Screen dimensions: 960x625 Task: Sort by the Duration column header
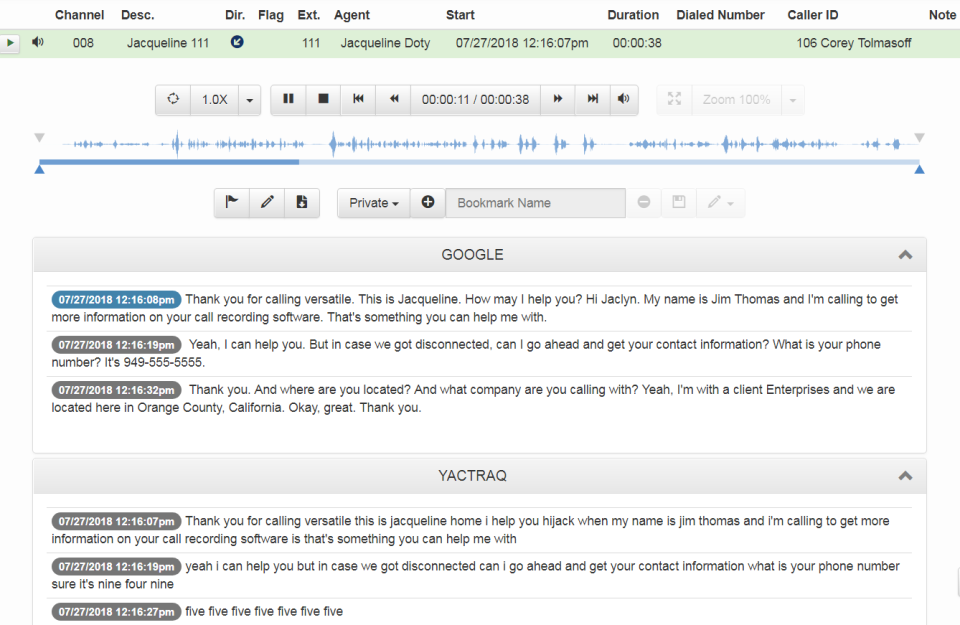(633, 14)
